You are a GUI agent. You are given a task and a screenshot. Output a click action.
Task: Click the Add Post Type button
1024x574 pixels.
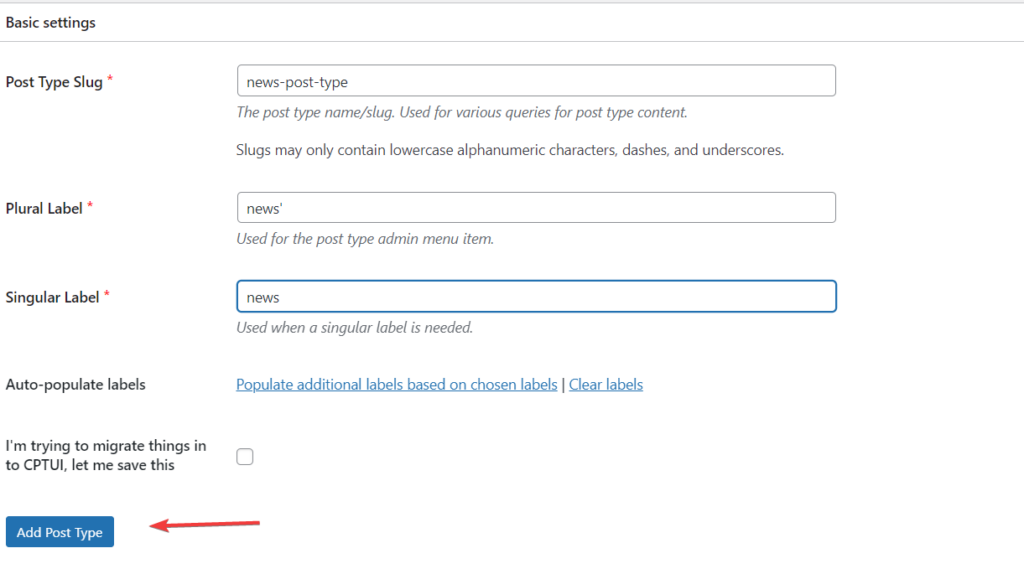tap(60, 532)
